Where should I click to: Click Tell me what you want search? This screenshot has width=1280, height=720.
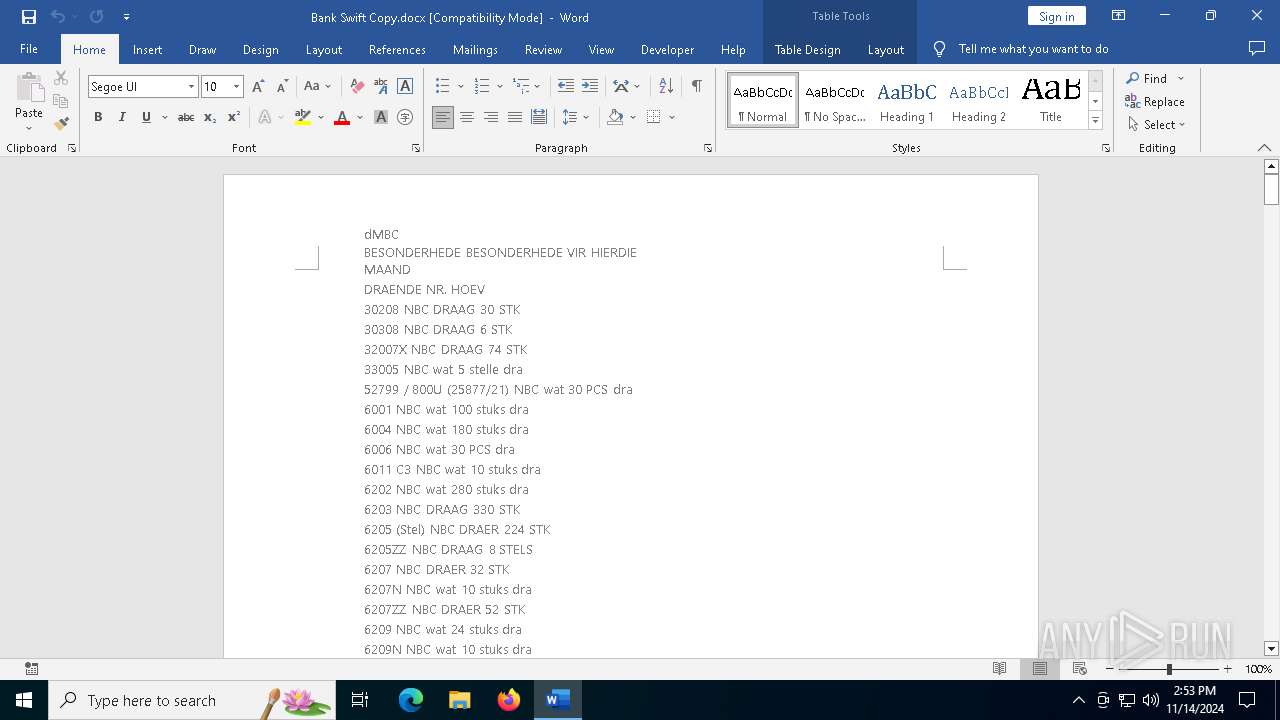coord(1033,49)
